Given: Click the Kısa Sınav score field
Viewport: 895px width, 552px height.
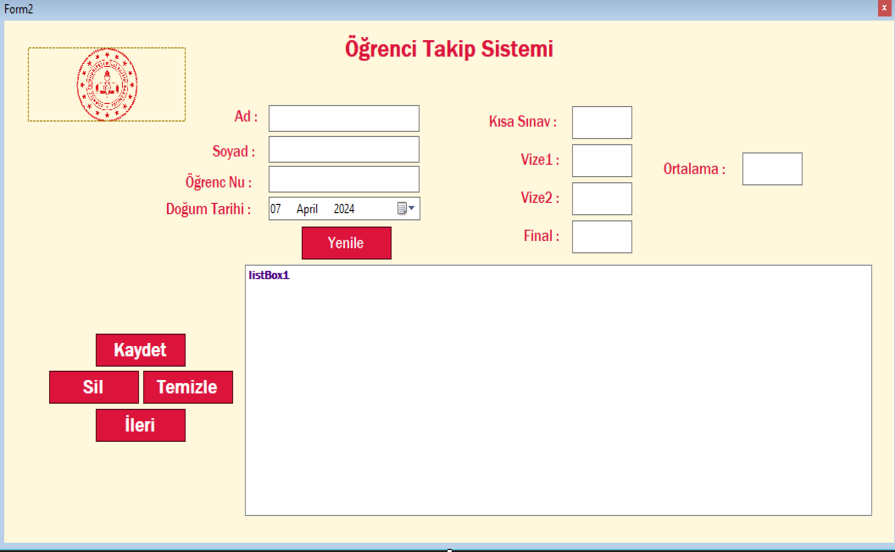Looking at the screenshot, I should click(x=601, y=122).
